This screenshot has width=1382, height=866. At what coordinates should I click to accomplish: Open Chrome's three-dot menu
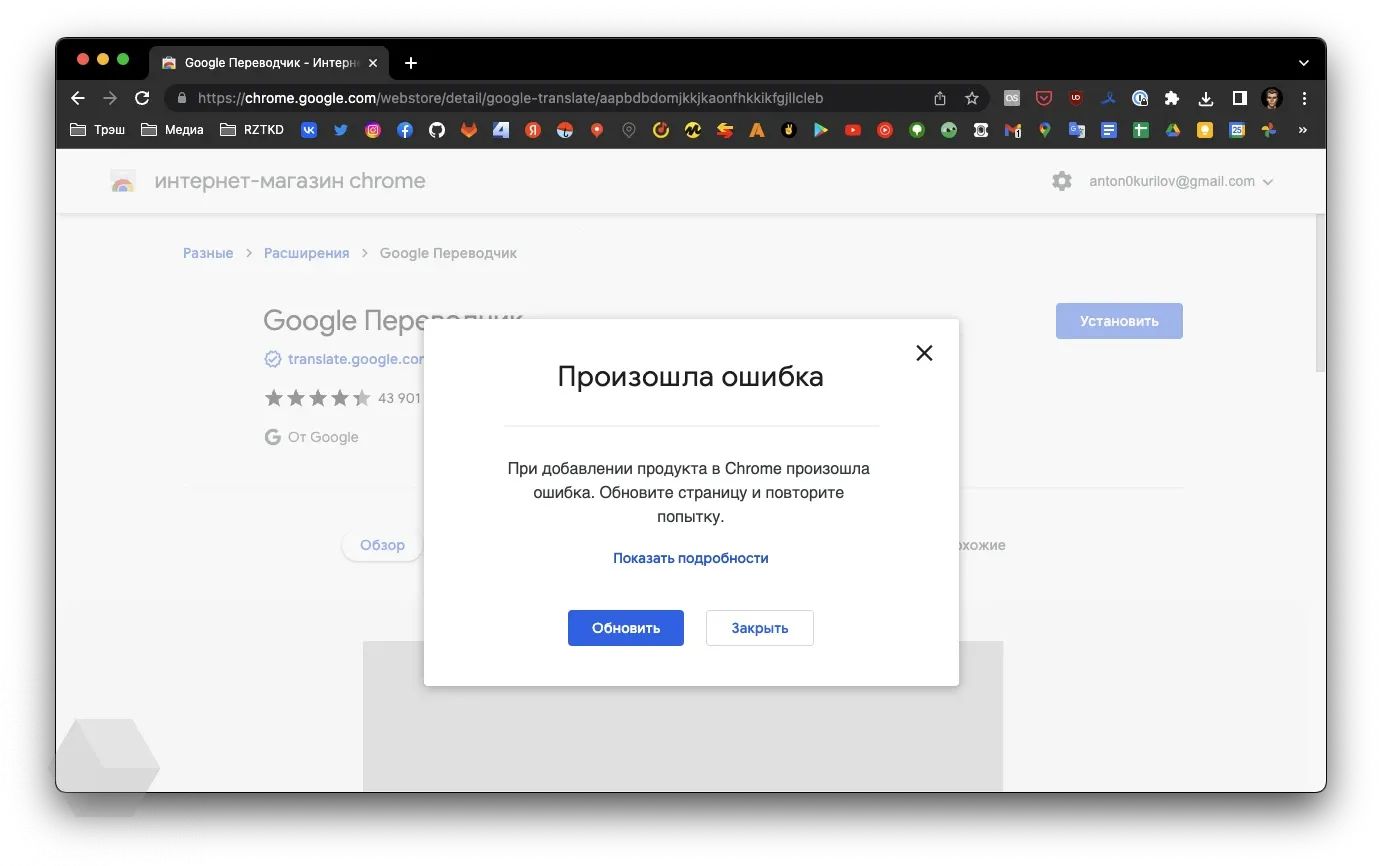1304,98
